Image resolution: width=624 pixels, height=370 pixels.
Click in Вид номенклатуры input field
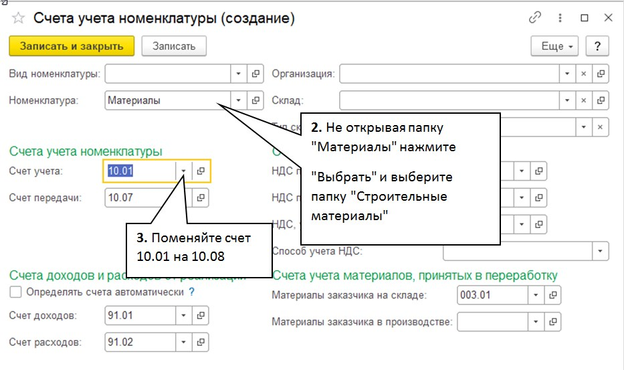(168, 74)
